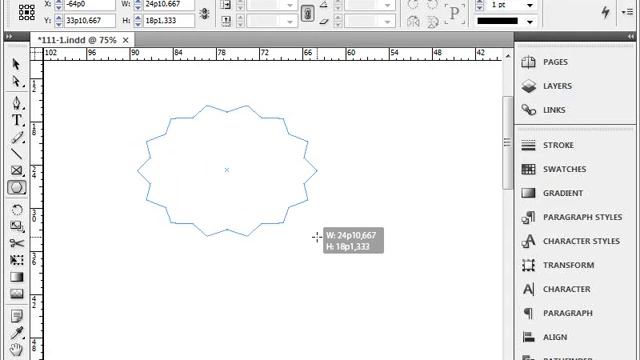The image size is (640, 360).
Task: Open the scale Y percentage dropdown
Action: [290, 22]
